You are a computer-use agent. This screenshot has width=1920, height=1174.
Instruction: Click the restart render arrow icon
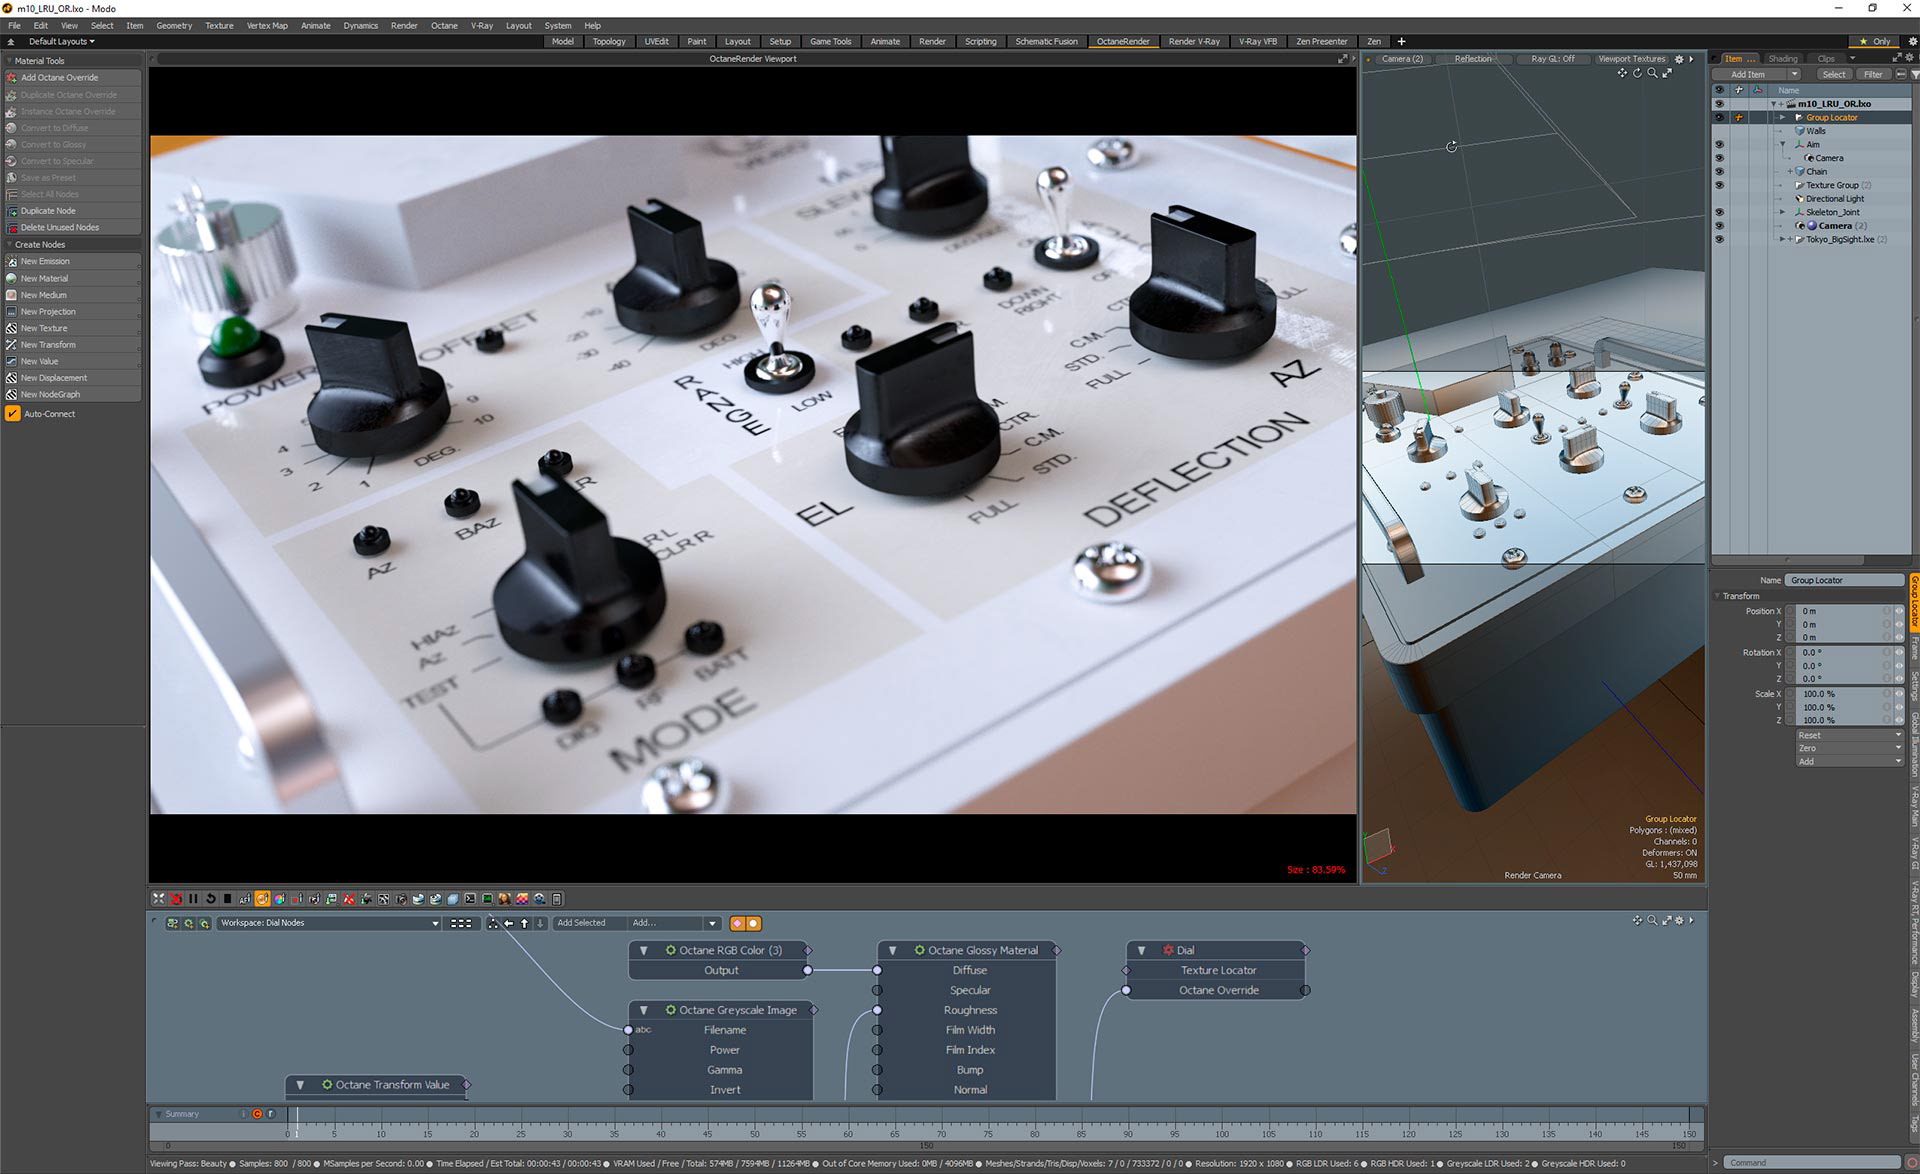coord(210,898)
